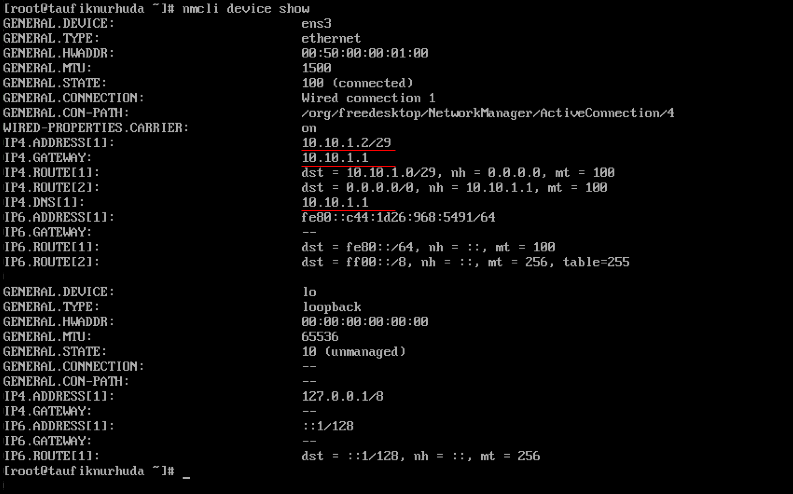The image size is (793, 494).
Task: Click the ens3 device name value
Action: [x=316, y=24]
